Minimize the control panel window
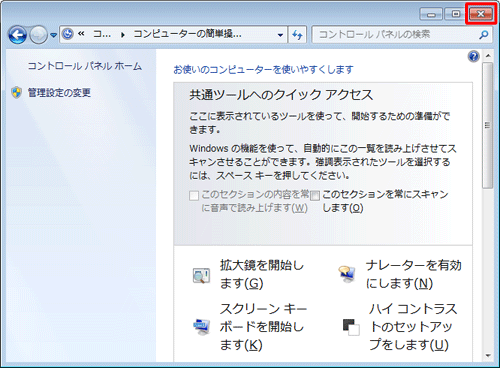 (x=431, y=14)
